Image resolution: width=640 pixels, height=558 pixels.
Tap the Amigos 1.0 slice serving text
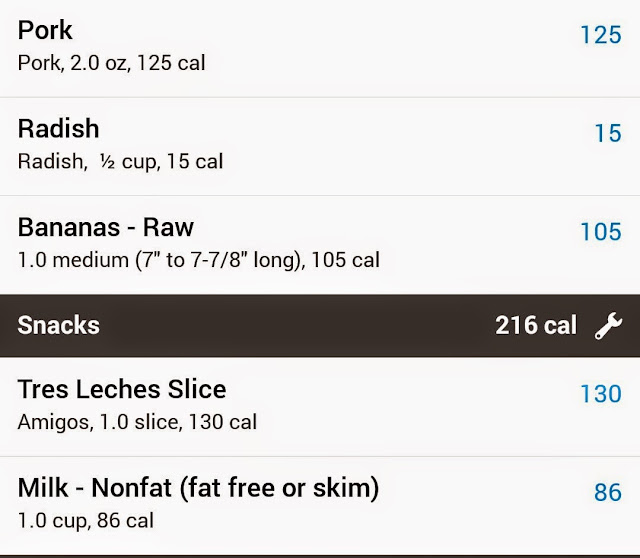click(x=137, y=422)
